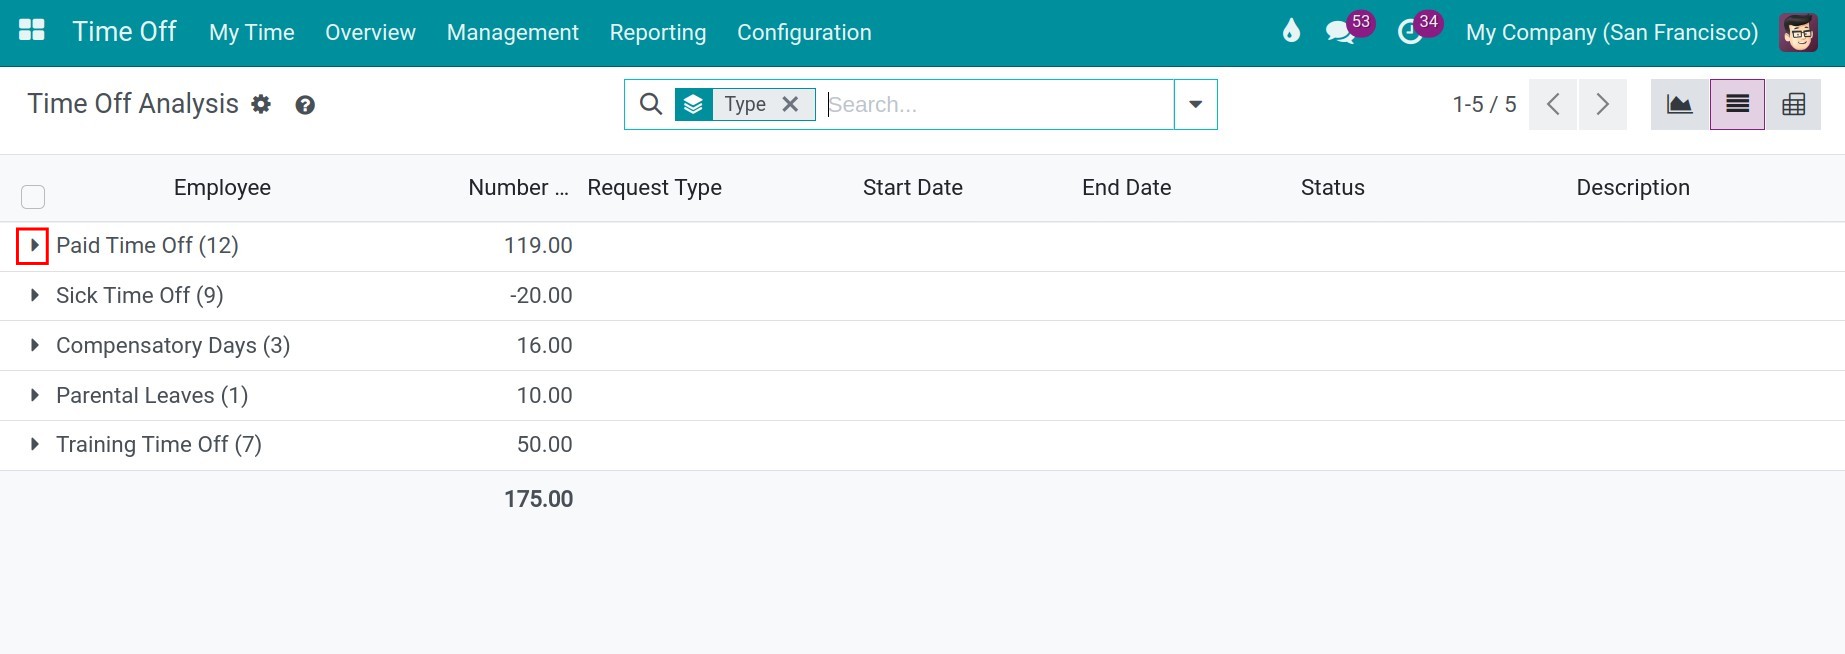Switch to list view
The image size is (1845, 654).
1738,104
